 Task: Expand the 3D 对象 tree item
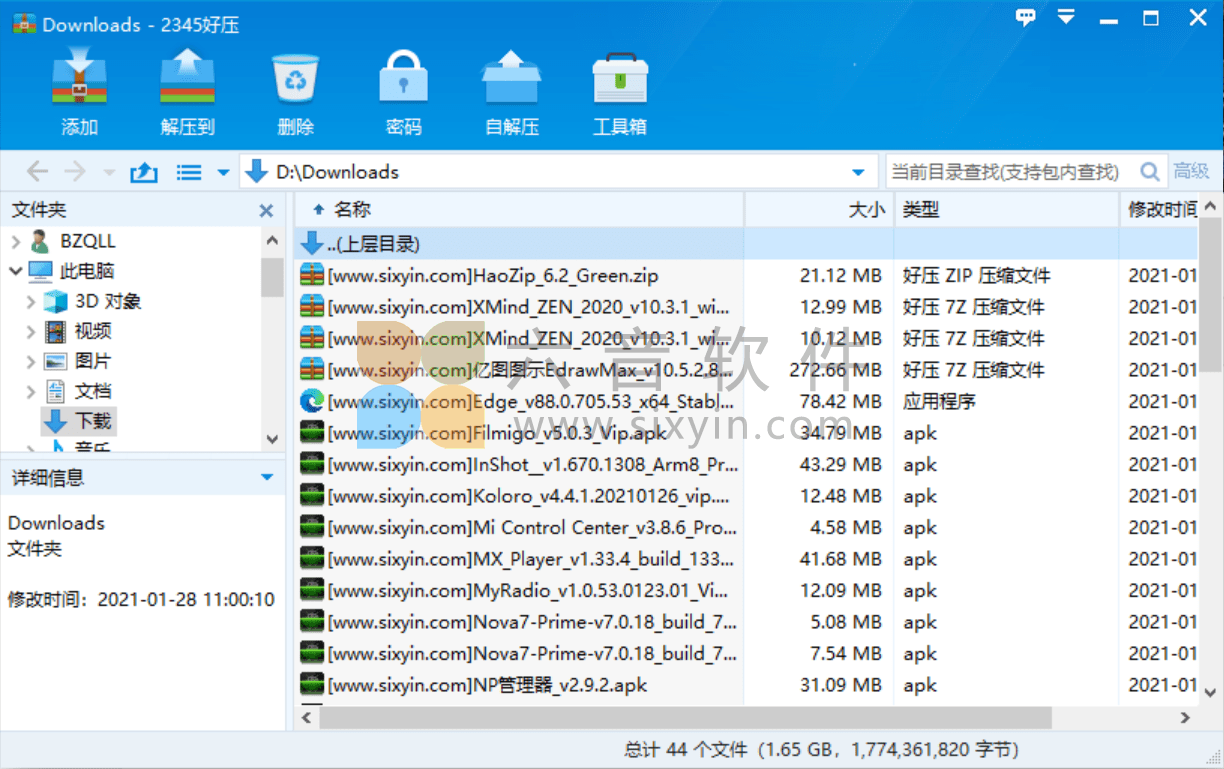point(31,300)
